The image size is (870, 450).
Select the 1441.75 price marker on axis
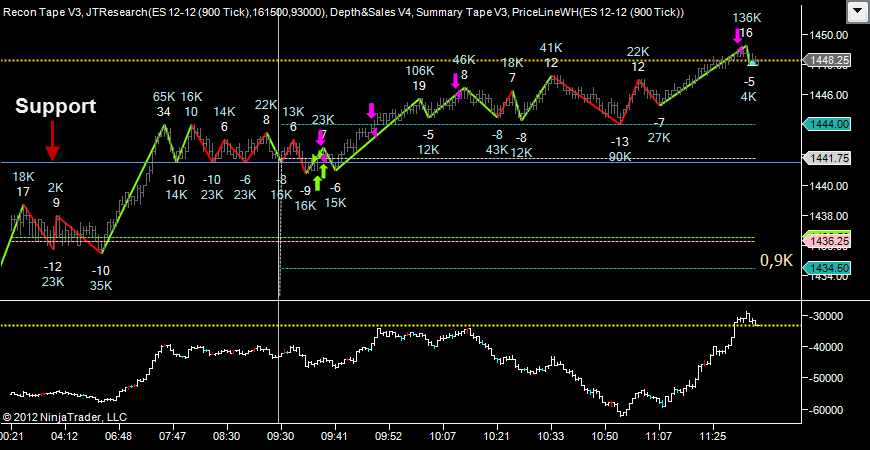(829, 158)
